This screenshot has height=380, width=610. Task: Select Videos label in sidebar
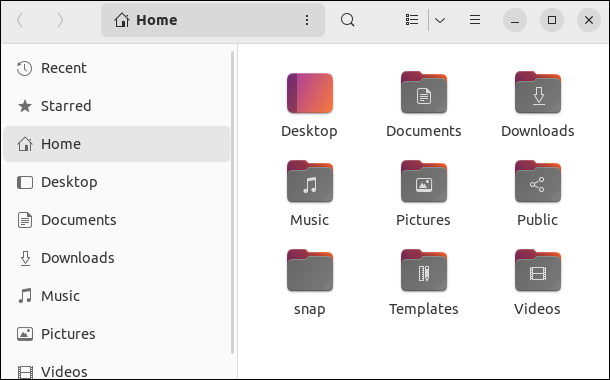point(64,372)
